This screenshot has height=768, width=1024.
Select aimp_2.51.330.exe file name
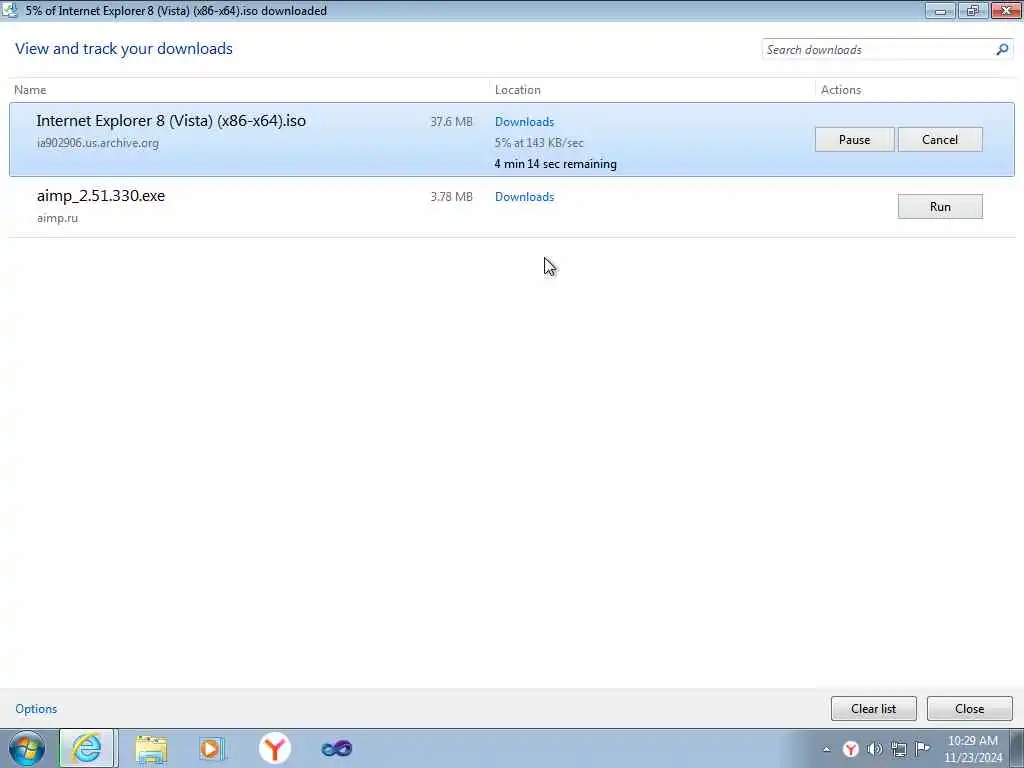click(101, 196)
